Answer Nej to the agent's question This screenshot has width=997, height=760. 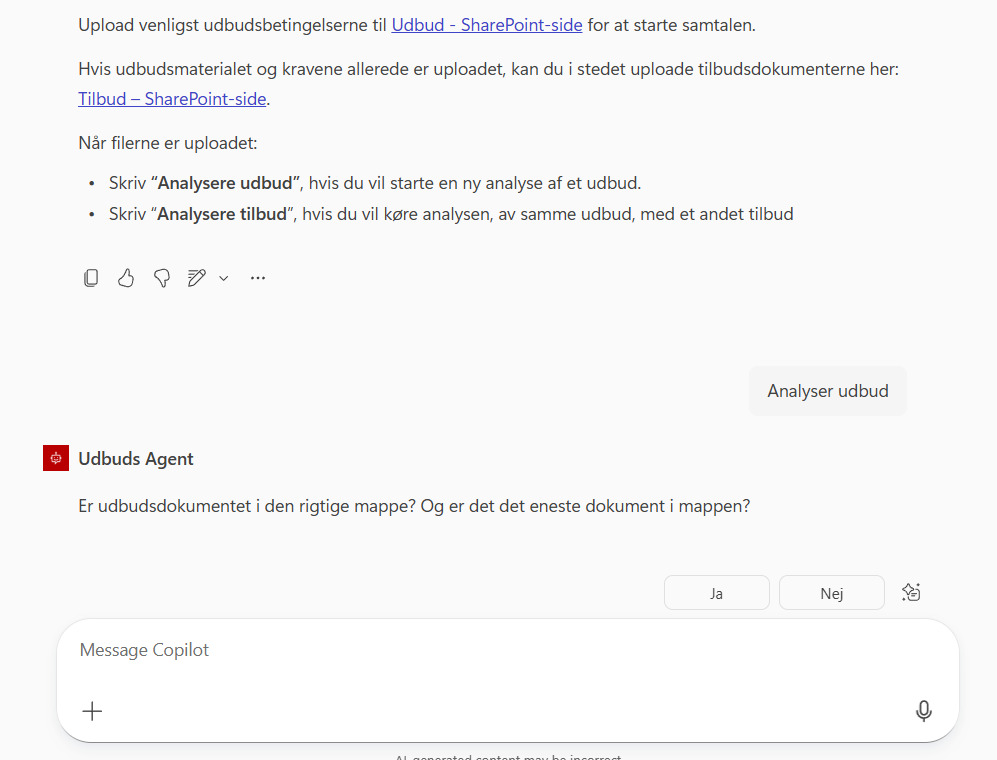click(x=831, y=592)
